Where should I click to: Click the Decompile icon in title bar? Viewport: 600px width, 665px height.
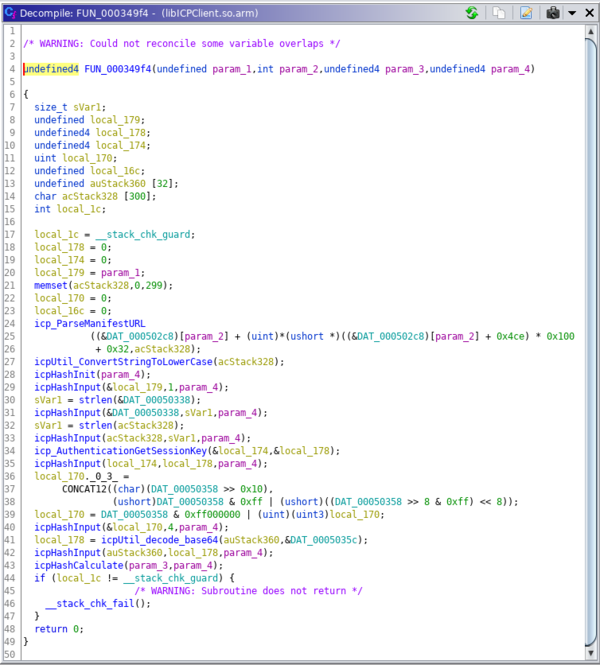point(10,13)
